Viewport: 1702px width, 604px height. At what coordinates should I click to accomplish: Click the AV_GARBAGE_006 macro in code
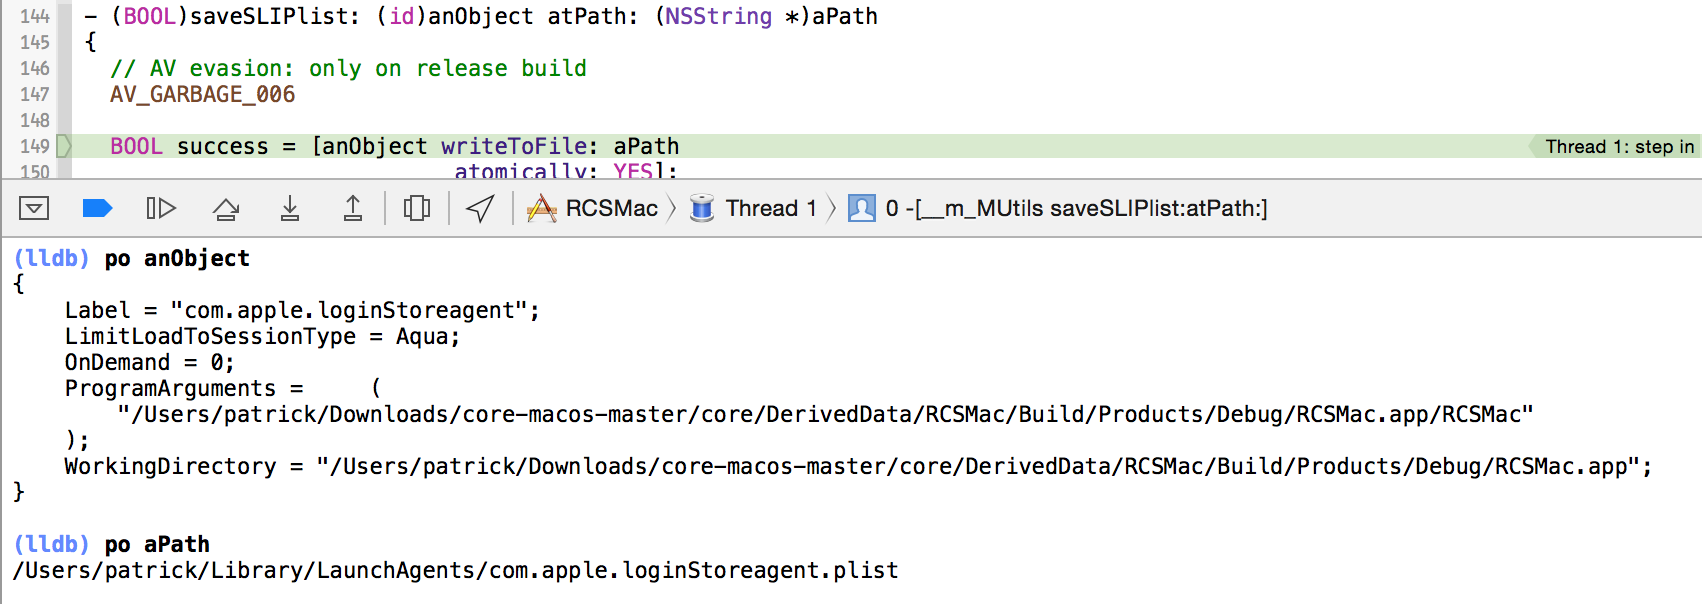pos(202,94)
